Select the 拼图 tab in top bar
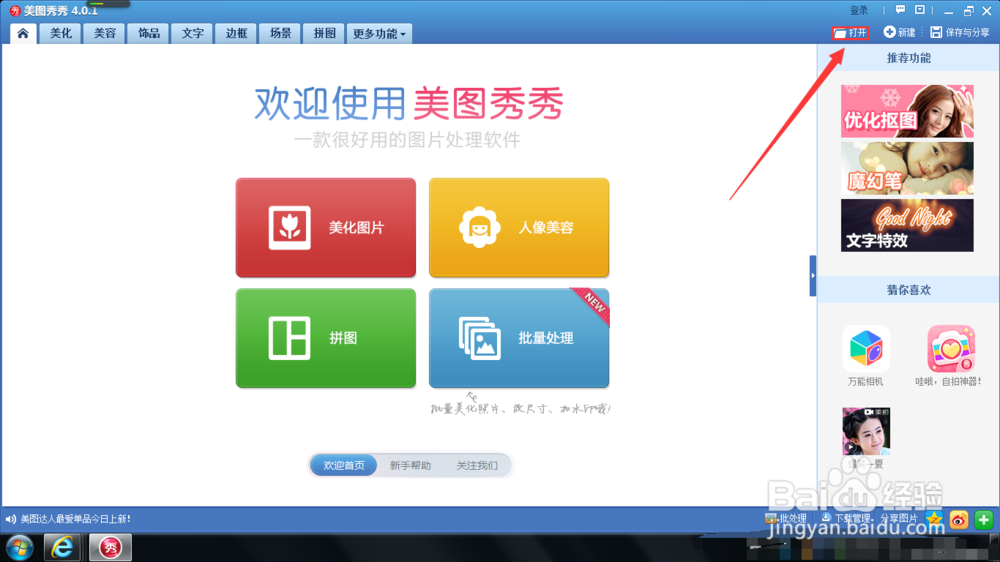This screenshot has width=1000, height=562. (x=324, y=33)
